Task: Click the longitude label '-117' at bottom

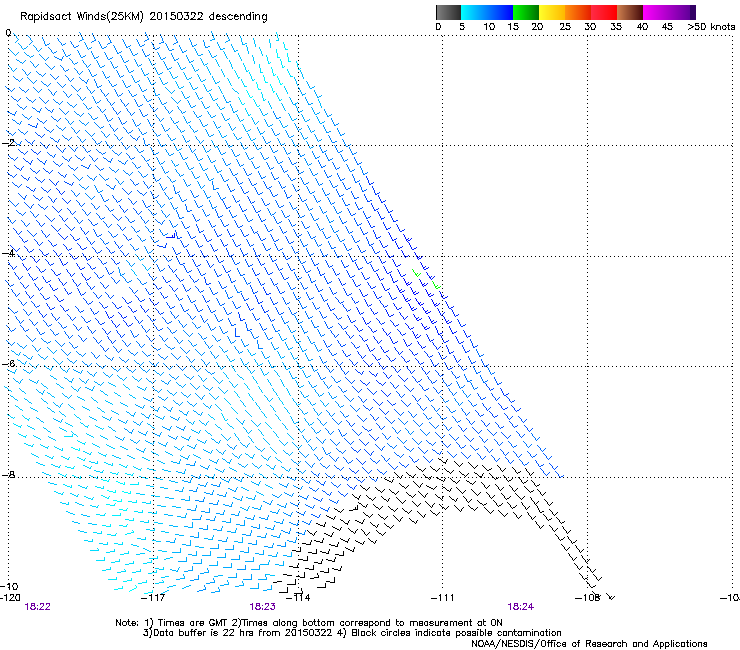Action: tap(153, 598)
